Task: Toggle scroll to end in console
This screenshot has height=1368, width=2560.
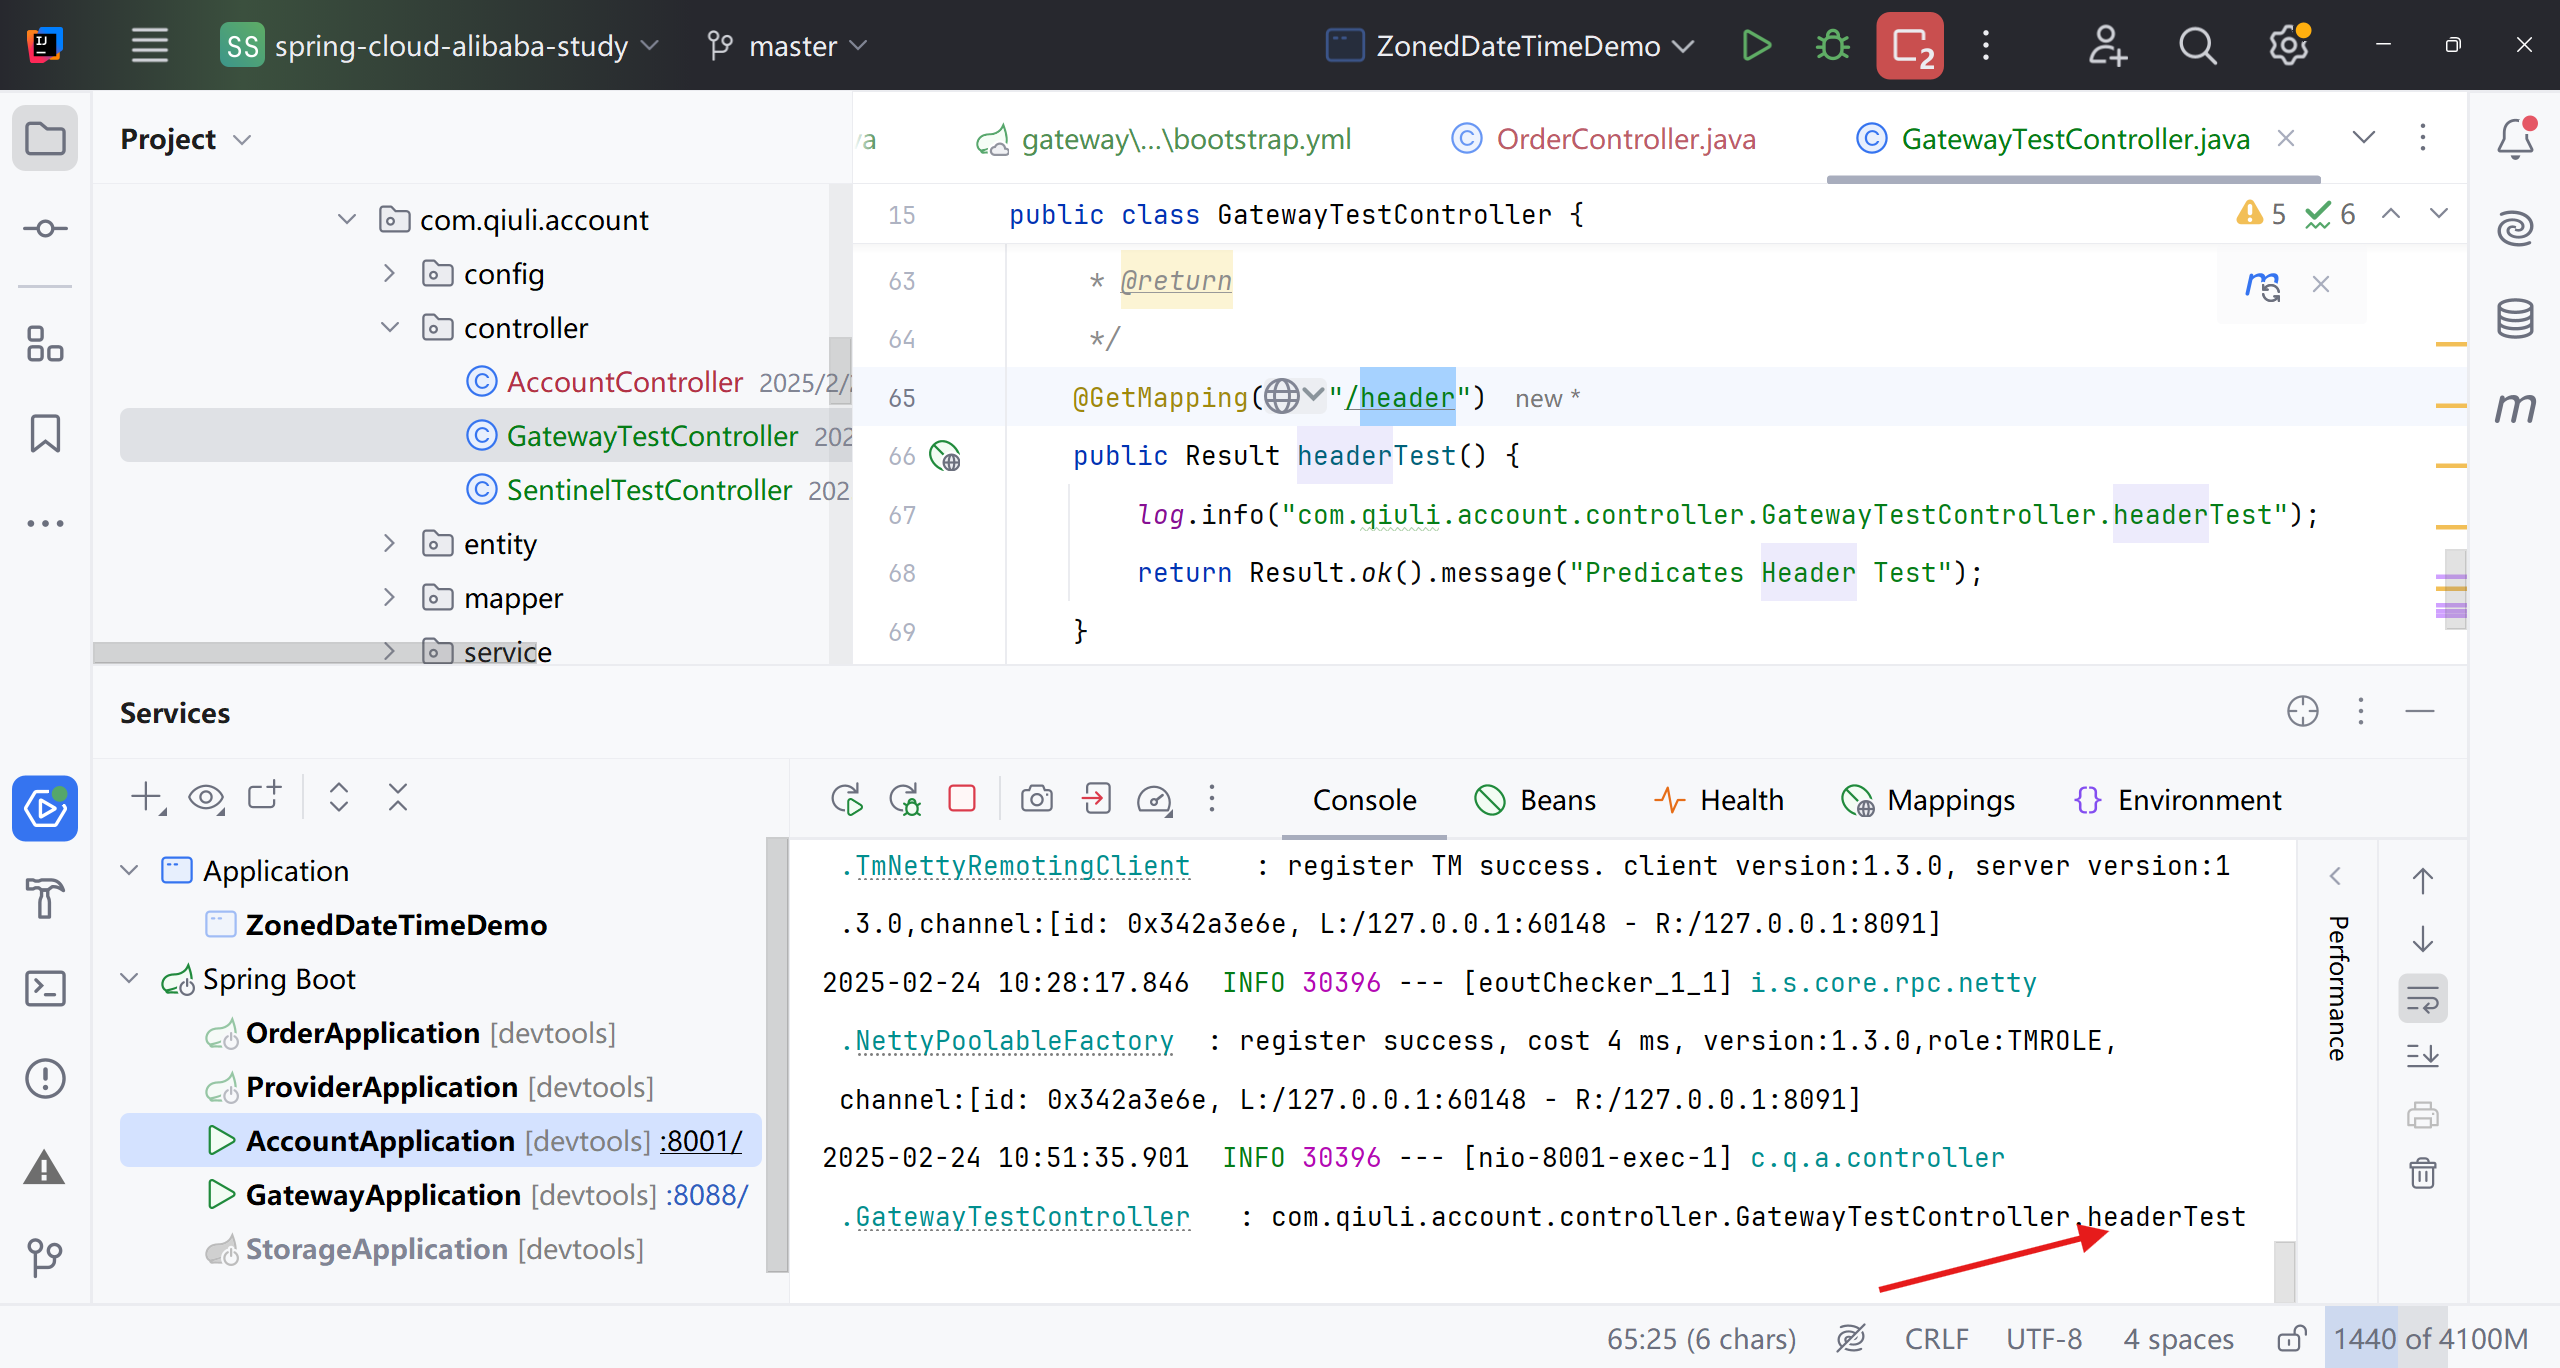Action: pyautogui.click(x=2422, y=1056)
